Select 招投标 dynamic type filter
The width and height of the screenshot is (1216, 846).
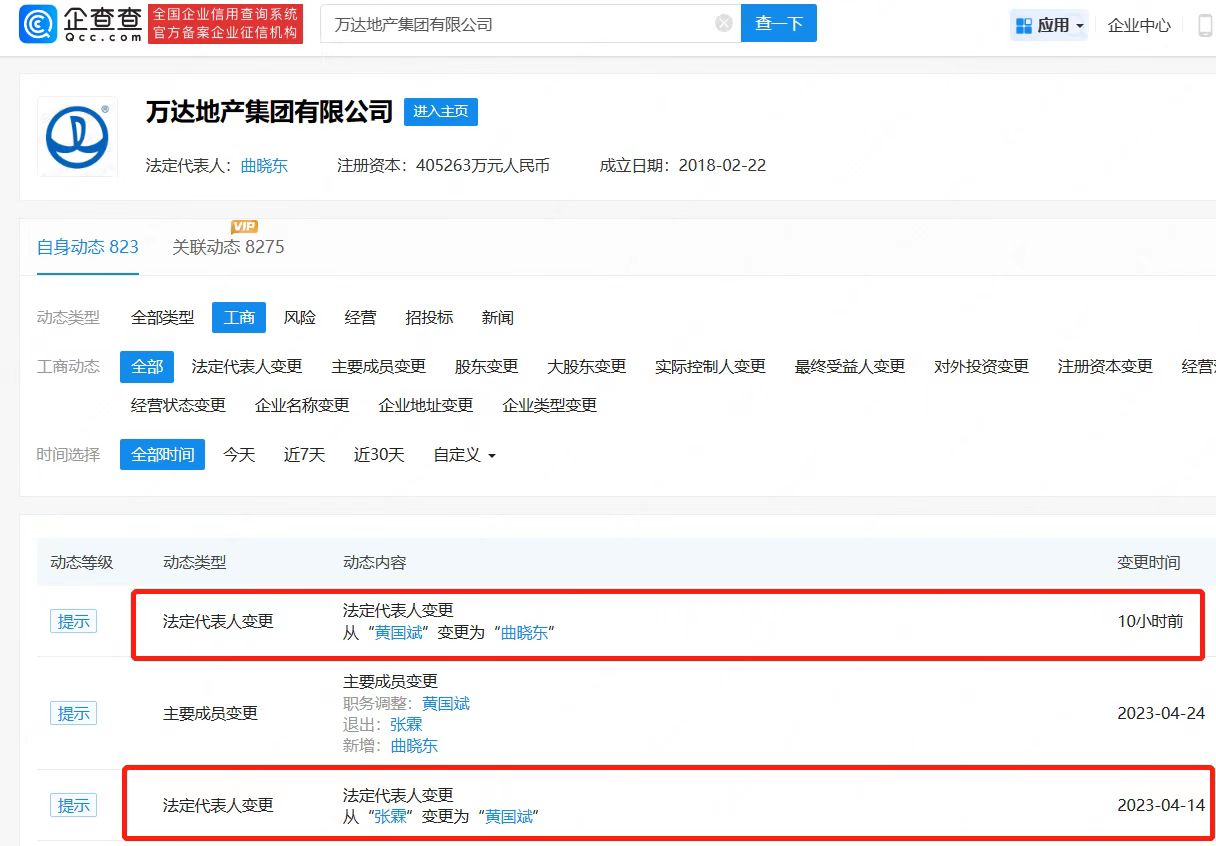point(429,318)
